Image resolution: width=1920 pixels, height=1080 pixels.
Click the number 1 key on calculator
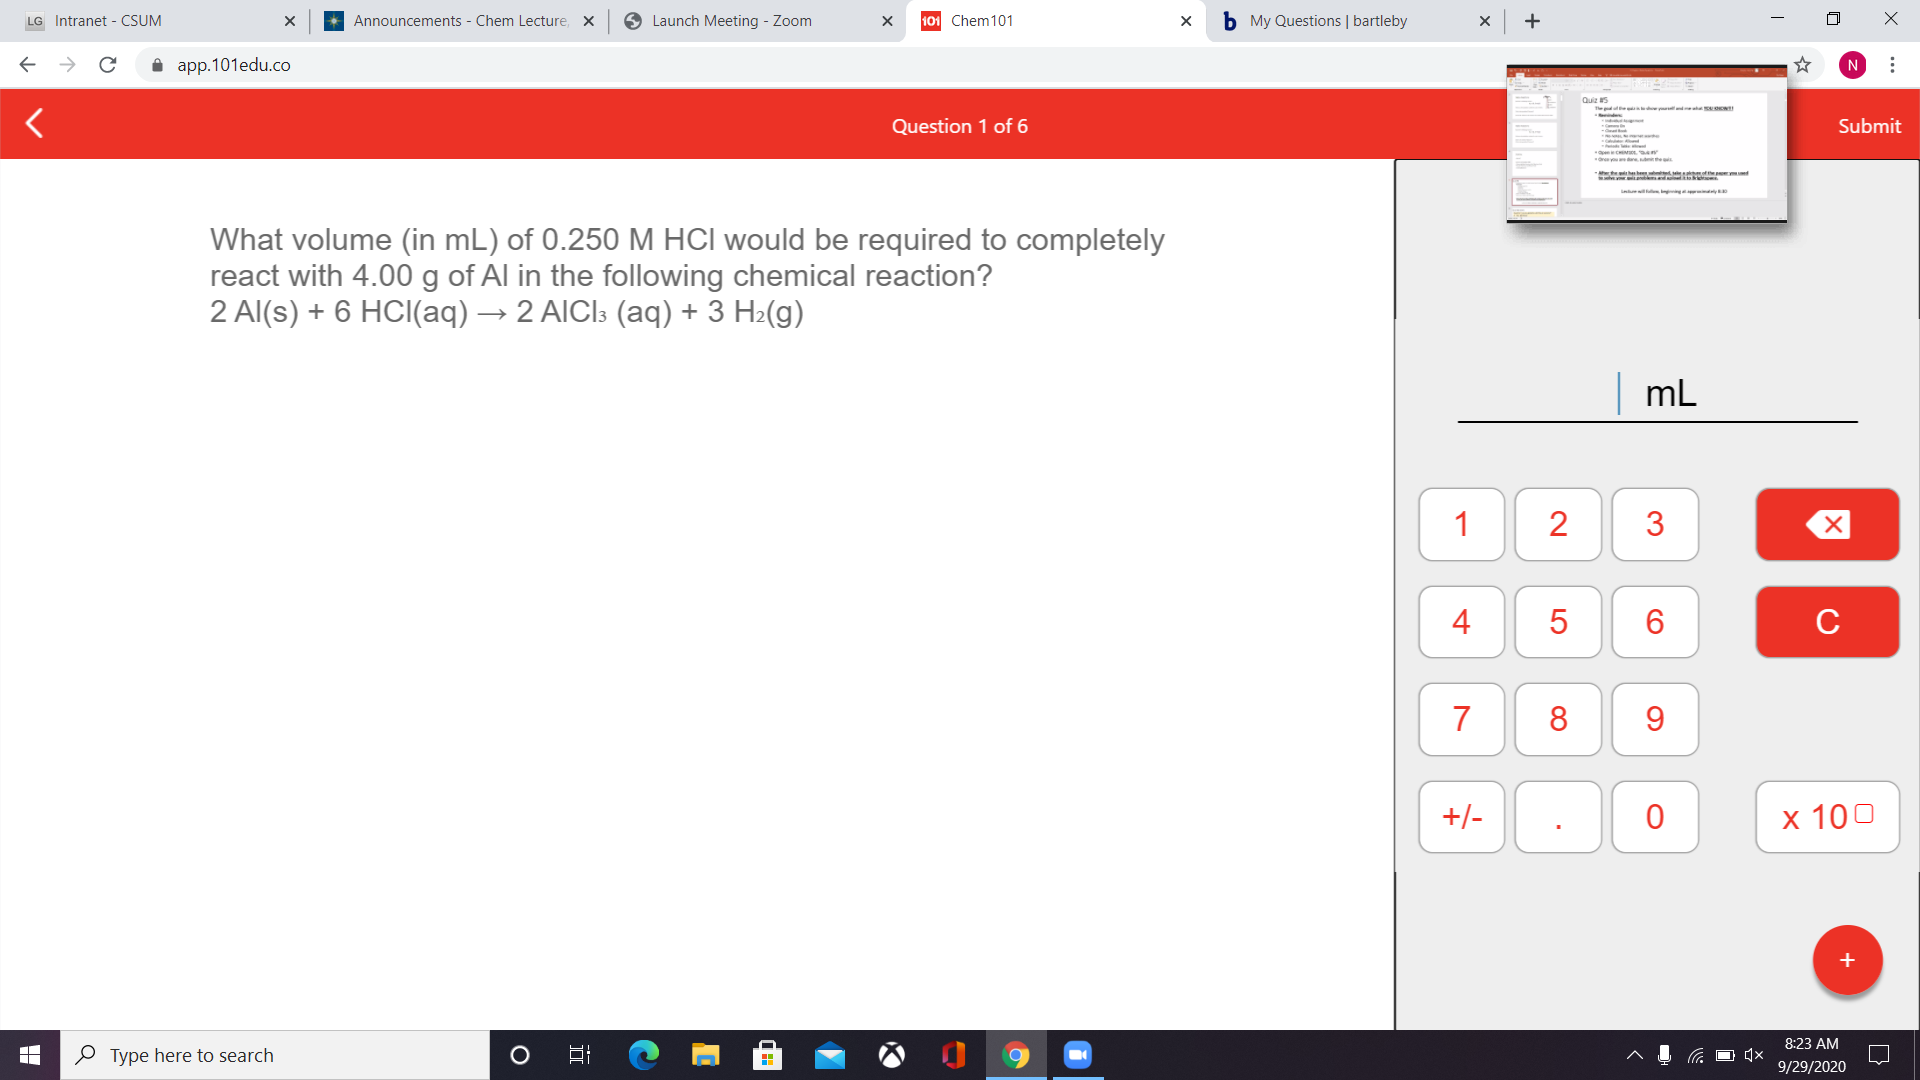point(1462,524)
